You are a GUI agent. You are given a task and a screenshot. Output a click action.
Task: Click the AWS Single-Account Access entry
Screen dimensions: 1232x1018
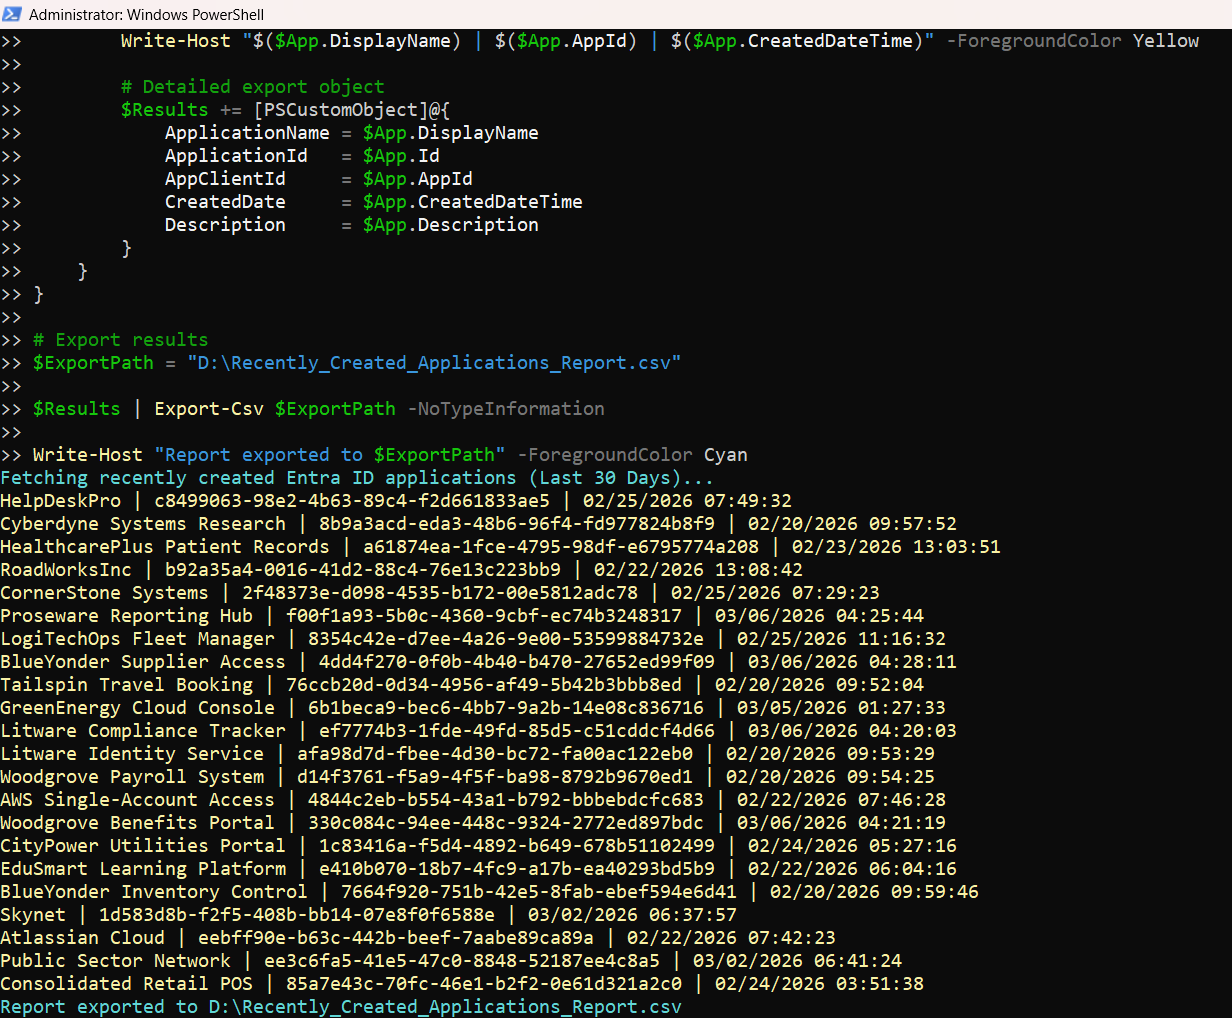137,800
